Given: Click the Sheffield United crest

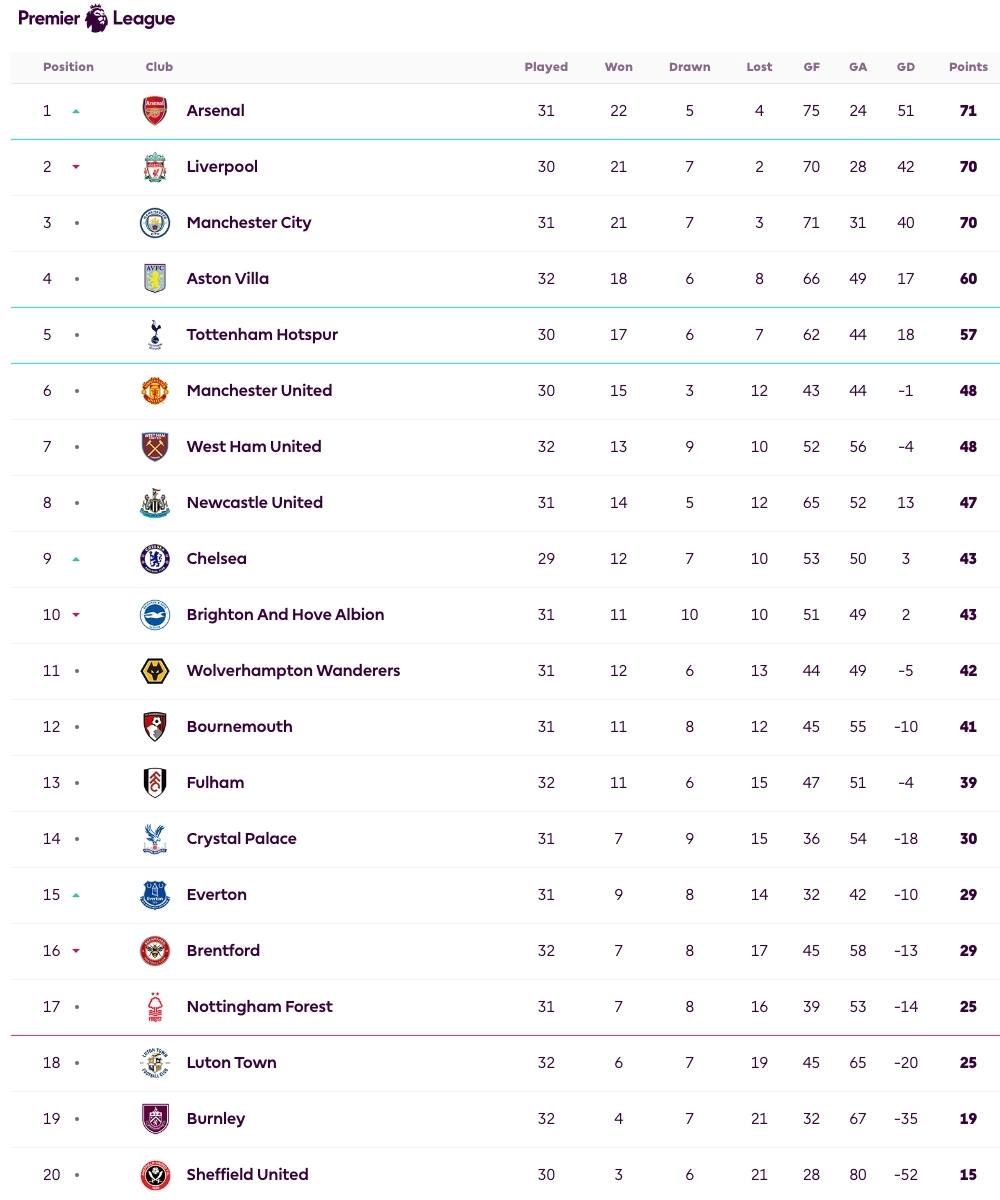Looking at the screenshot, I should click(x=155, y=1175).
